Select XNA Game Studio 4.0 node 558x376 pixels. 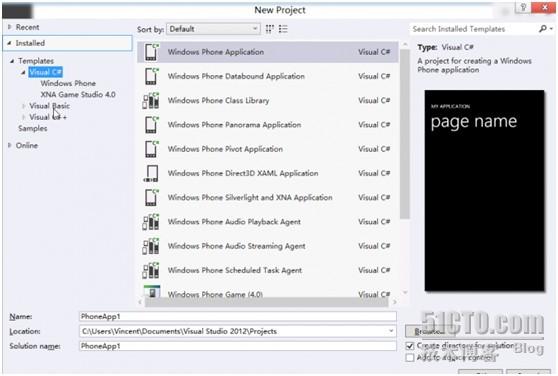pos(78,95)
